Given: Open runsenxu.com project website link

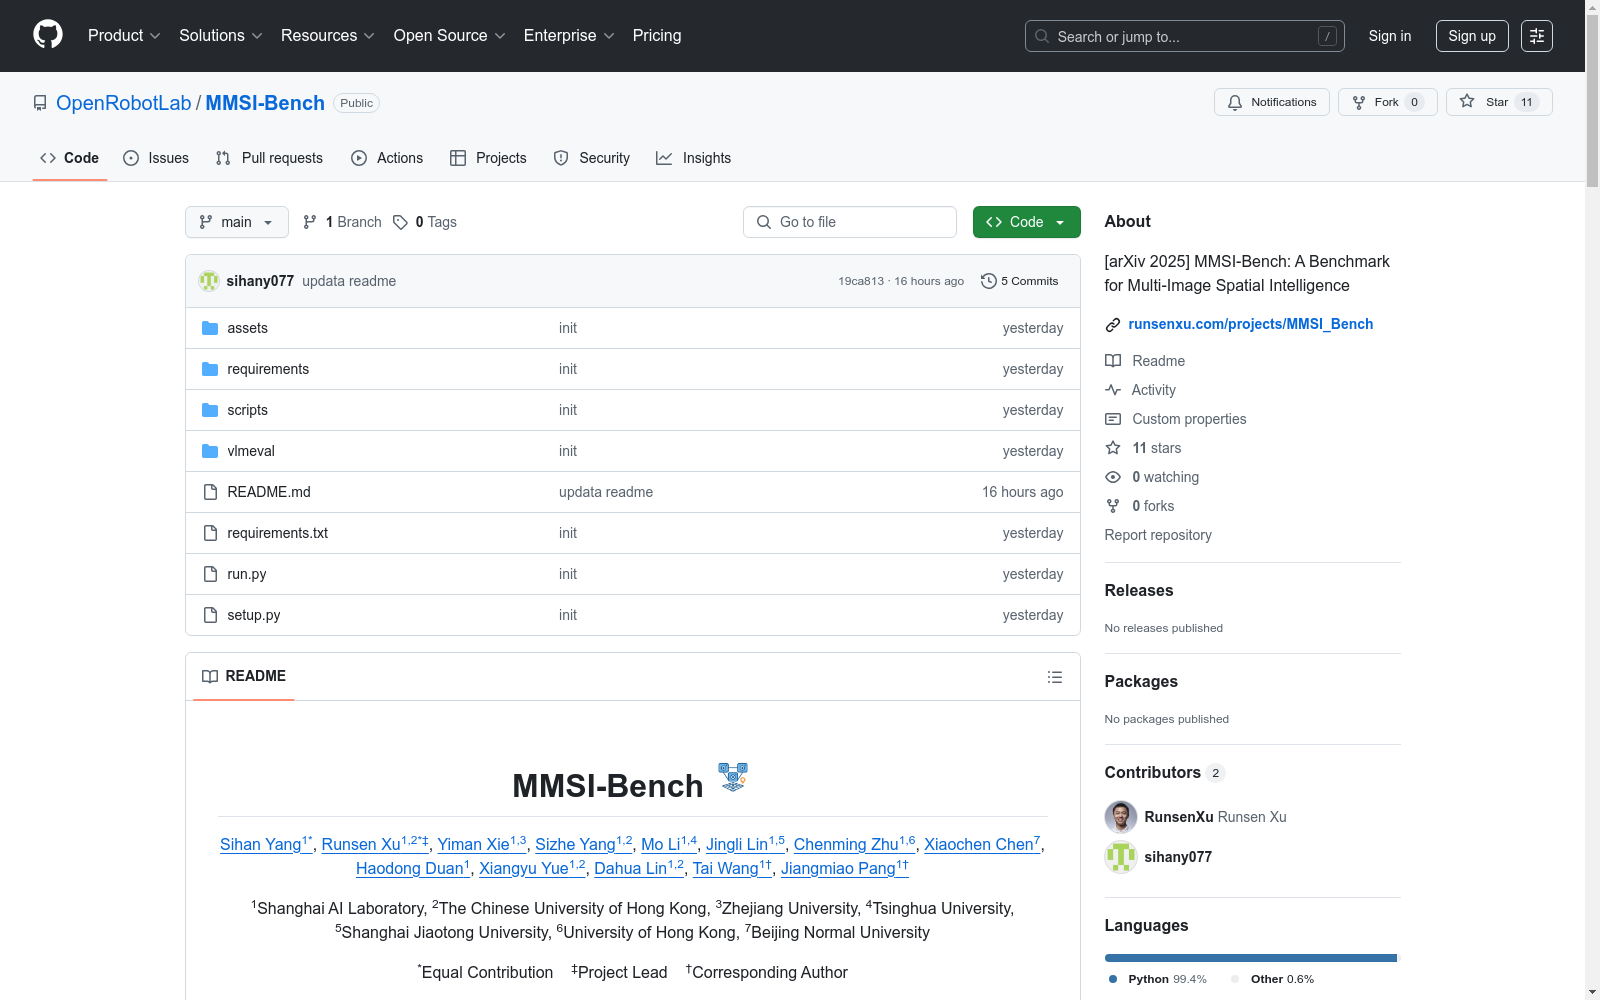Looking at the screenshot, I should [x=1251, y=324].
